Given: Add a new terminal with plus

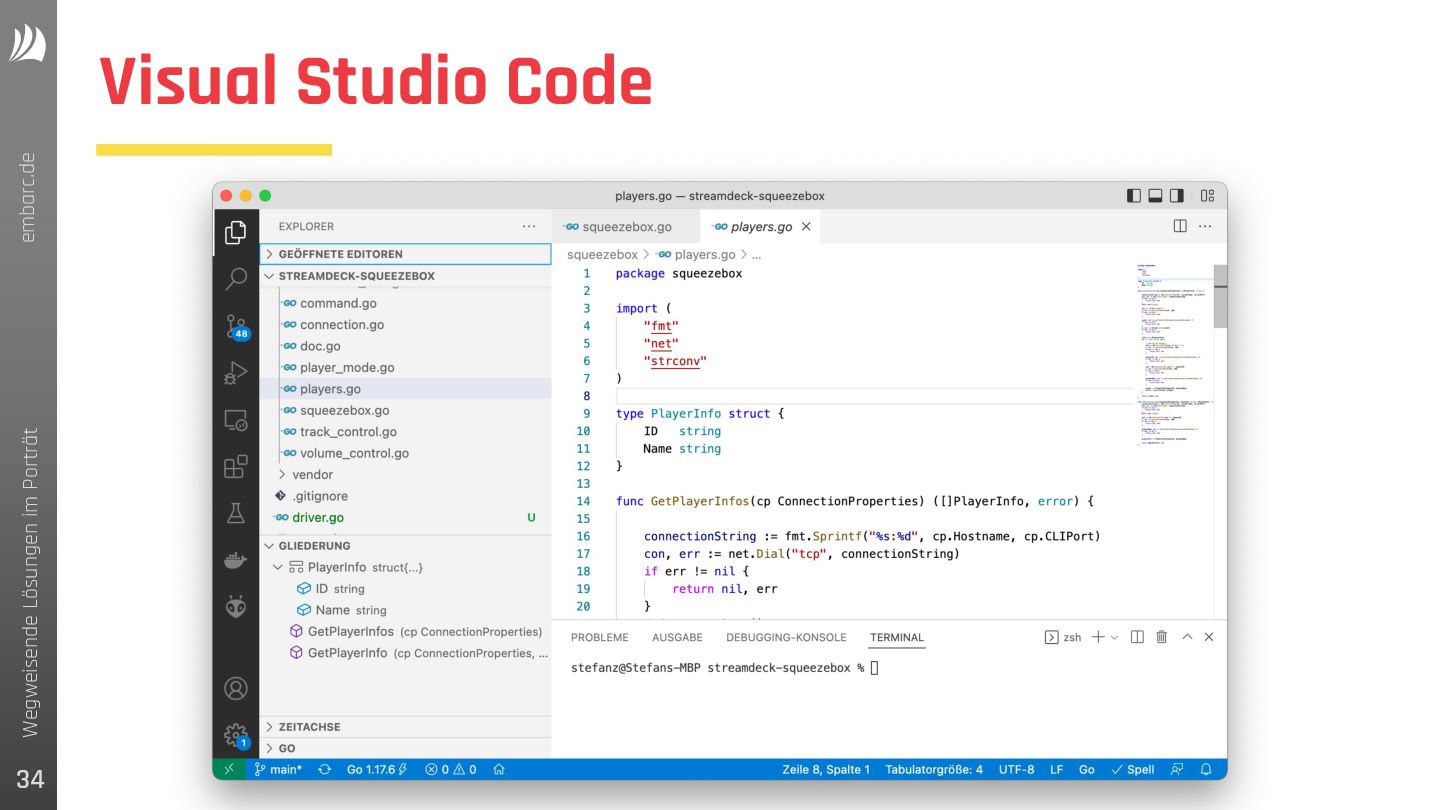Looking at the screenshot, I should pos(1098,637).
